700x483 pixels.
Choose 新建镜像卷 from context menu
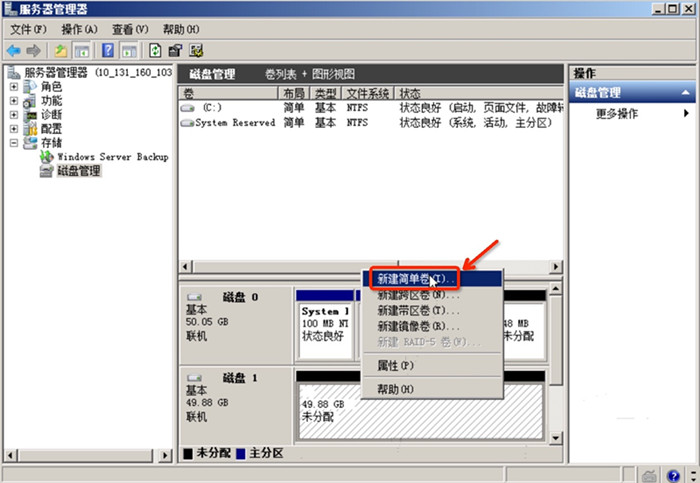[x=432, y=326]
